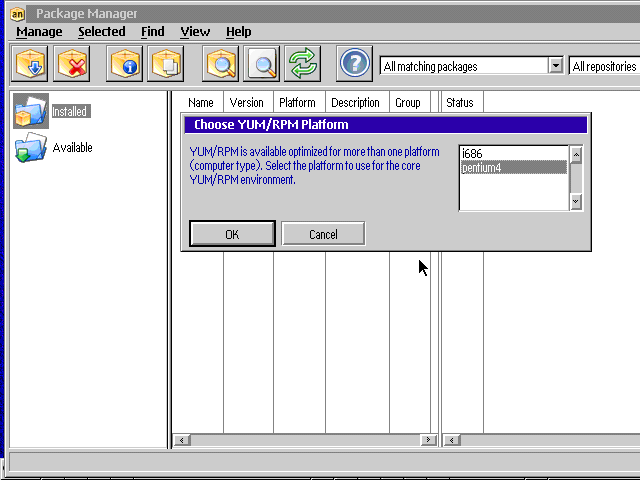Sort by the Description column header

click(x=355, y=102)
